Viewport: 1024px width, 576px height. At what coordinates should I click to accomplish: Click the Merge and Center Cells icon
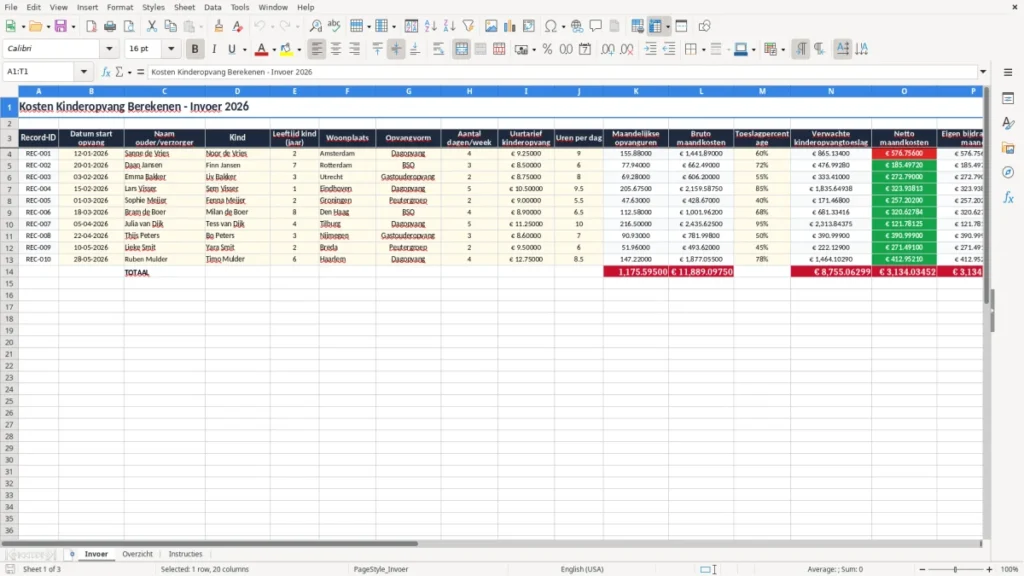[461, 49]
